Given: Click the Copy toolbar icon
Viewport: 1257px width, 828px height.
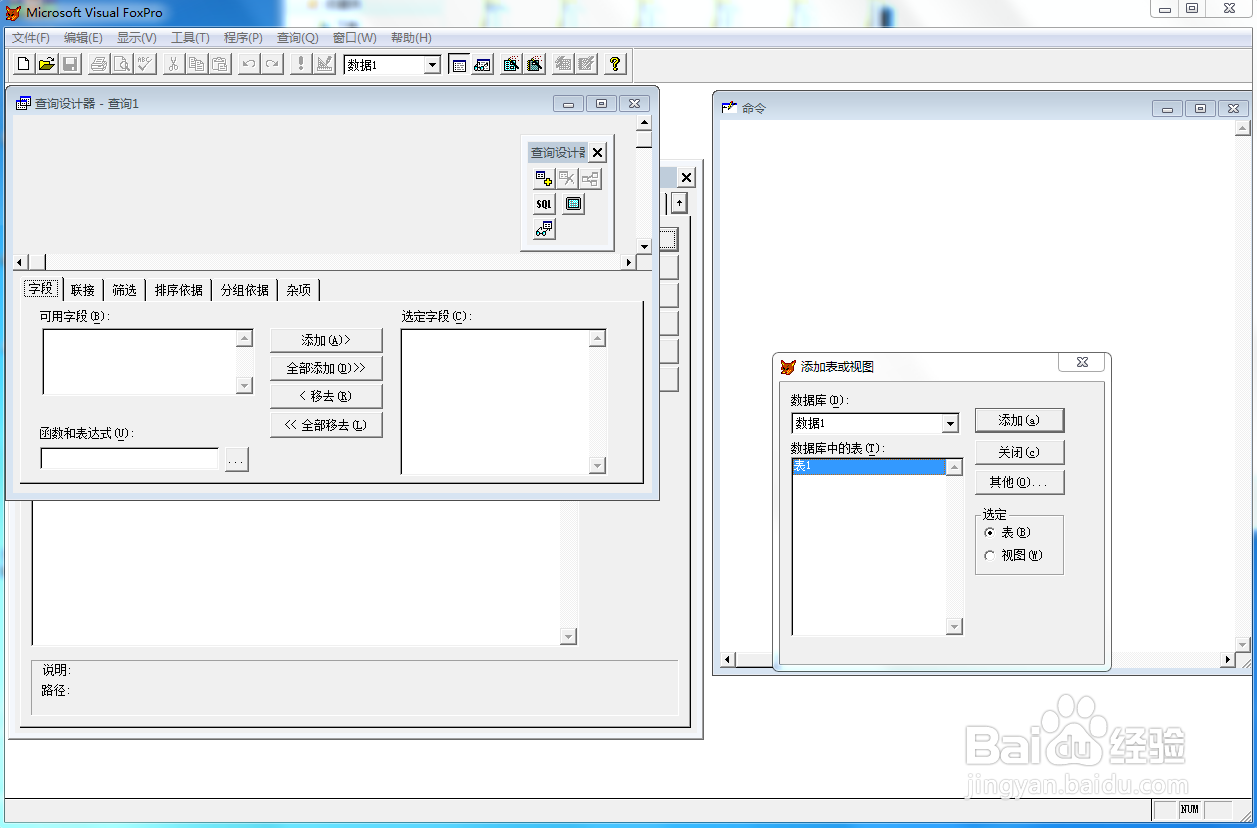Looking at the screenshot, I should [x=196, y=65].
